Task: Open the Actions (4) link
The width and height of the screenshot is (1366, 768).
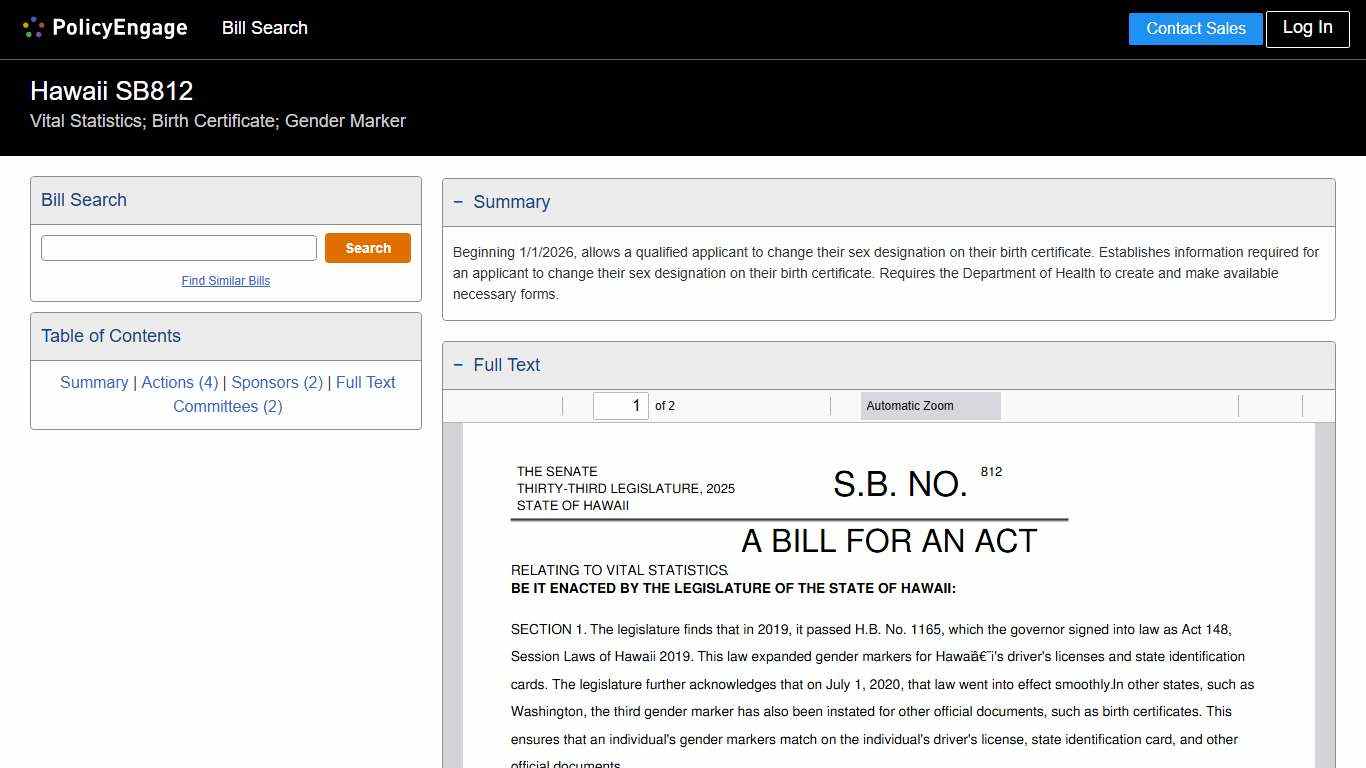Action: tap(180, 382)
